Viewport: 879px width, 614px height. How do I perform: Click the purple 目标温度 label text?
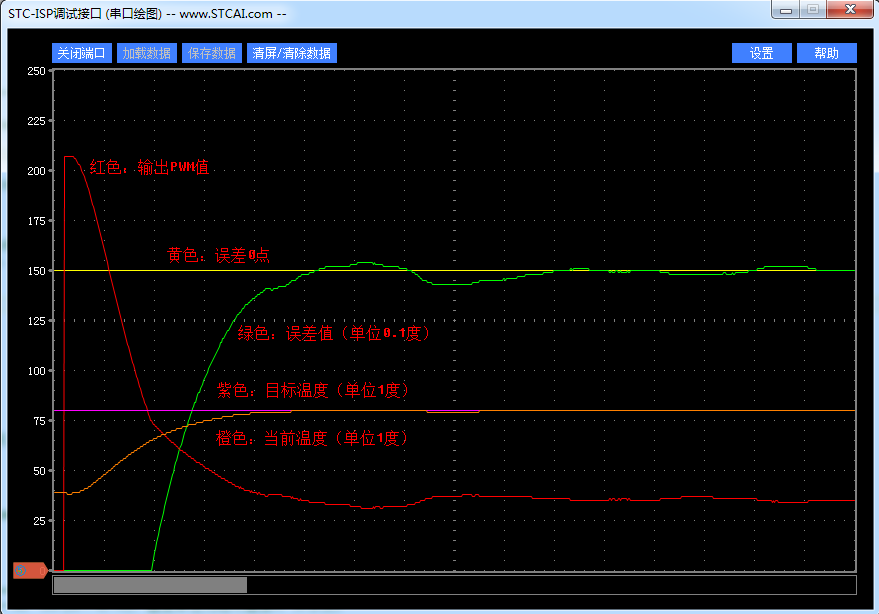(x=314, y=390)
